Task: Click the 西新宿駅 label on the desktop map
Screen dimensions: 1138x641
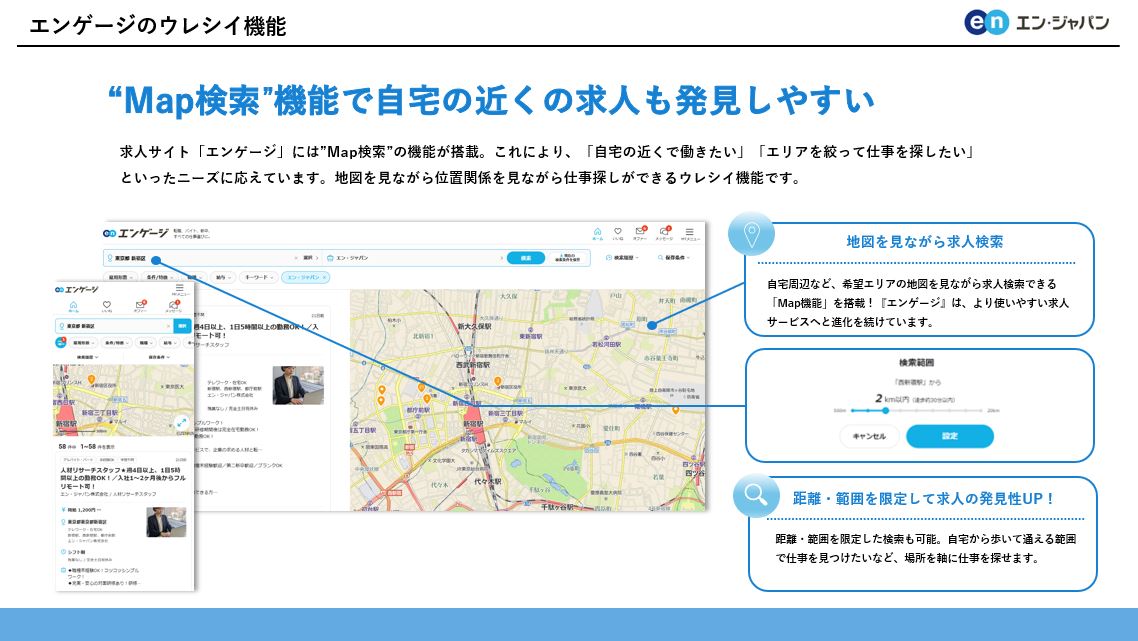Action: click(472, 365)
